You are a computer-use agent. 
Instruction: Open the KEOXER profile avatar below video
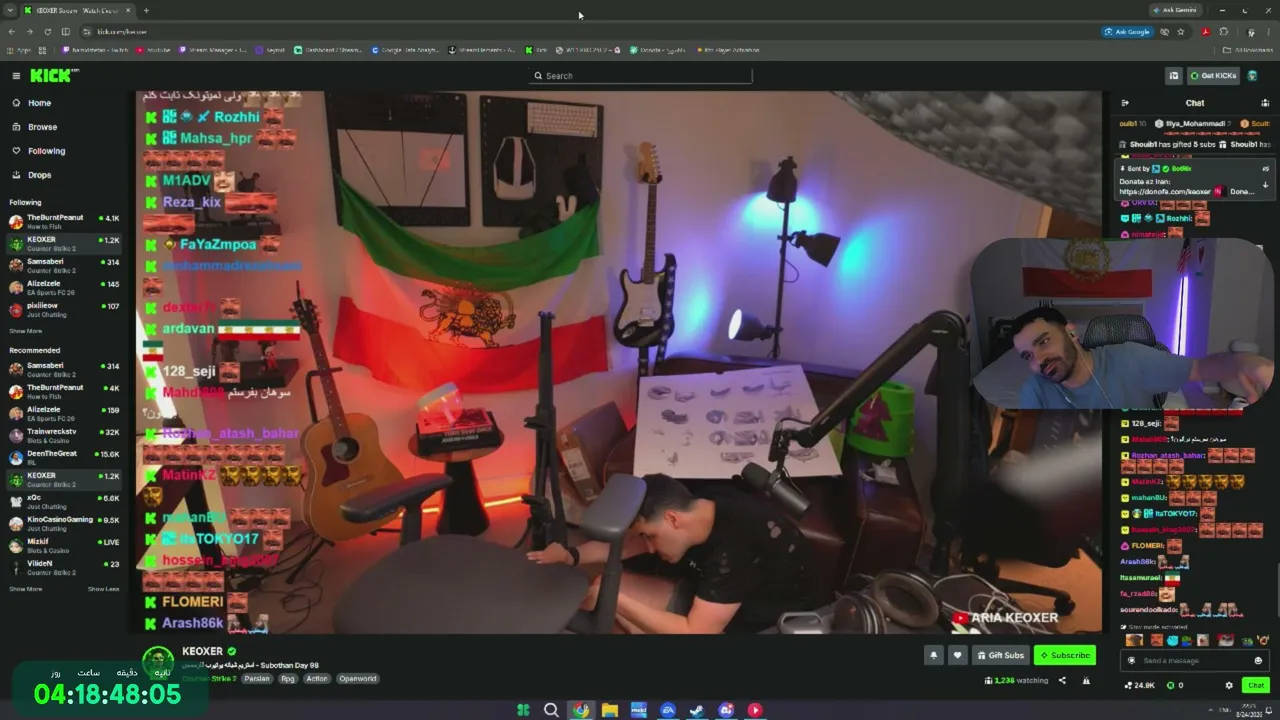tap(158, 662)
